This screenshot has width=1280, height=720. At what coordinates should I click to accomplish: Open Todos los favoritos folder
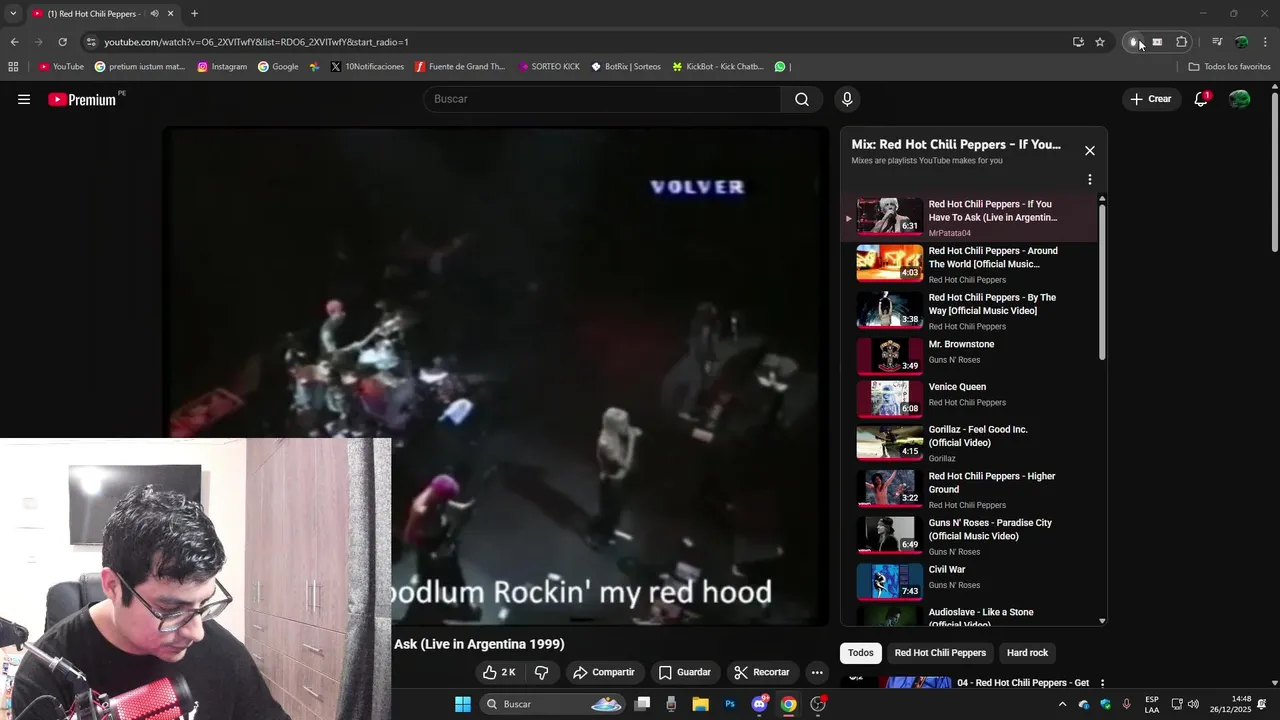coord(1229,67)
